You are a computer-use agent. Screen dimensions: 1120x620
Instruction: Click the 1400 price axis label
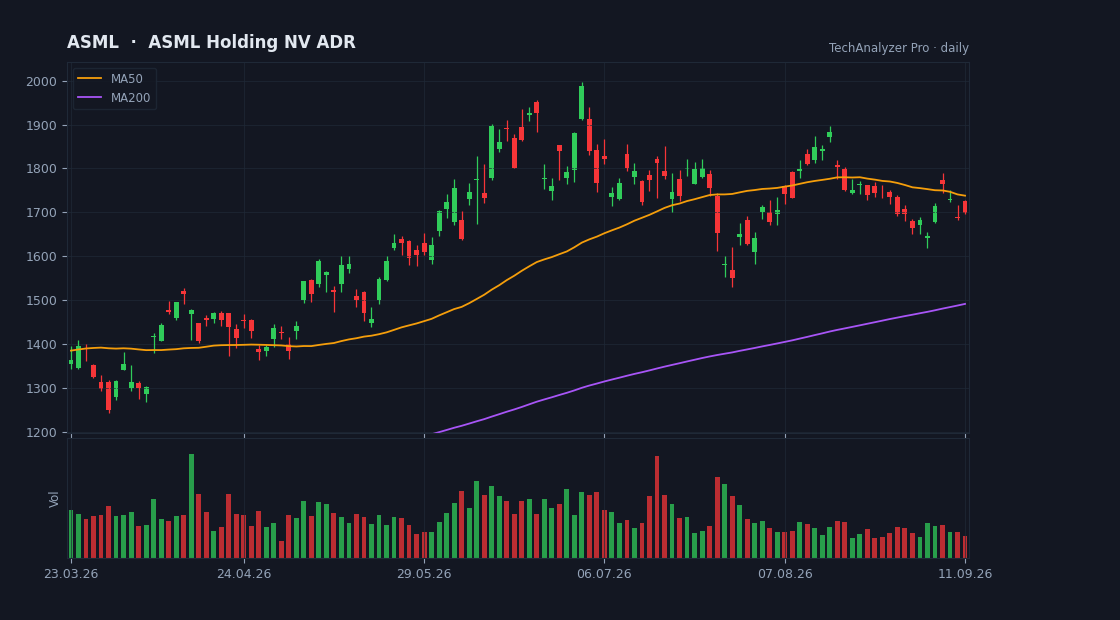click(42, 345)
